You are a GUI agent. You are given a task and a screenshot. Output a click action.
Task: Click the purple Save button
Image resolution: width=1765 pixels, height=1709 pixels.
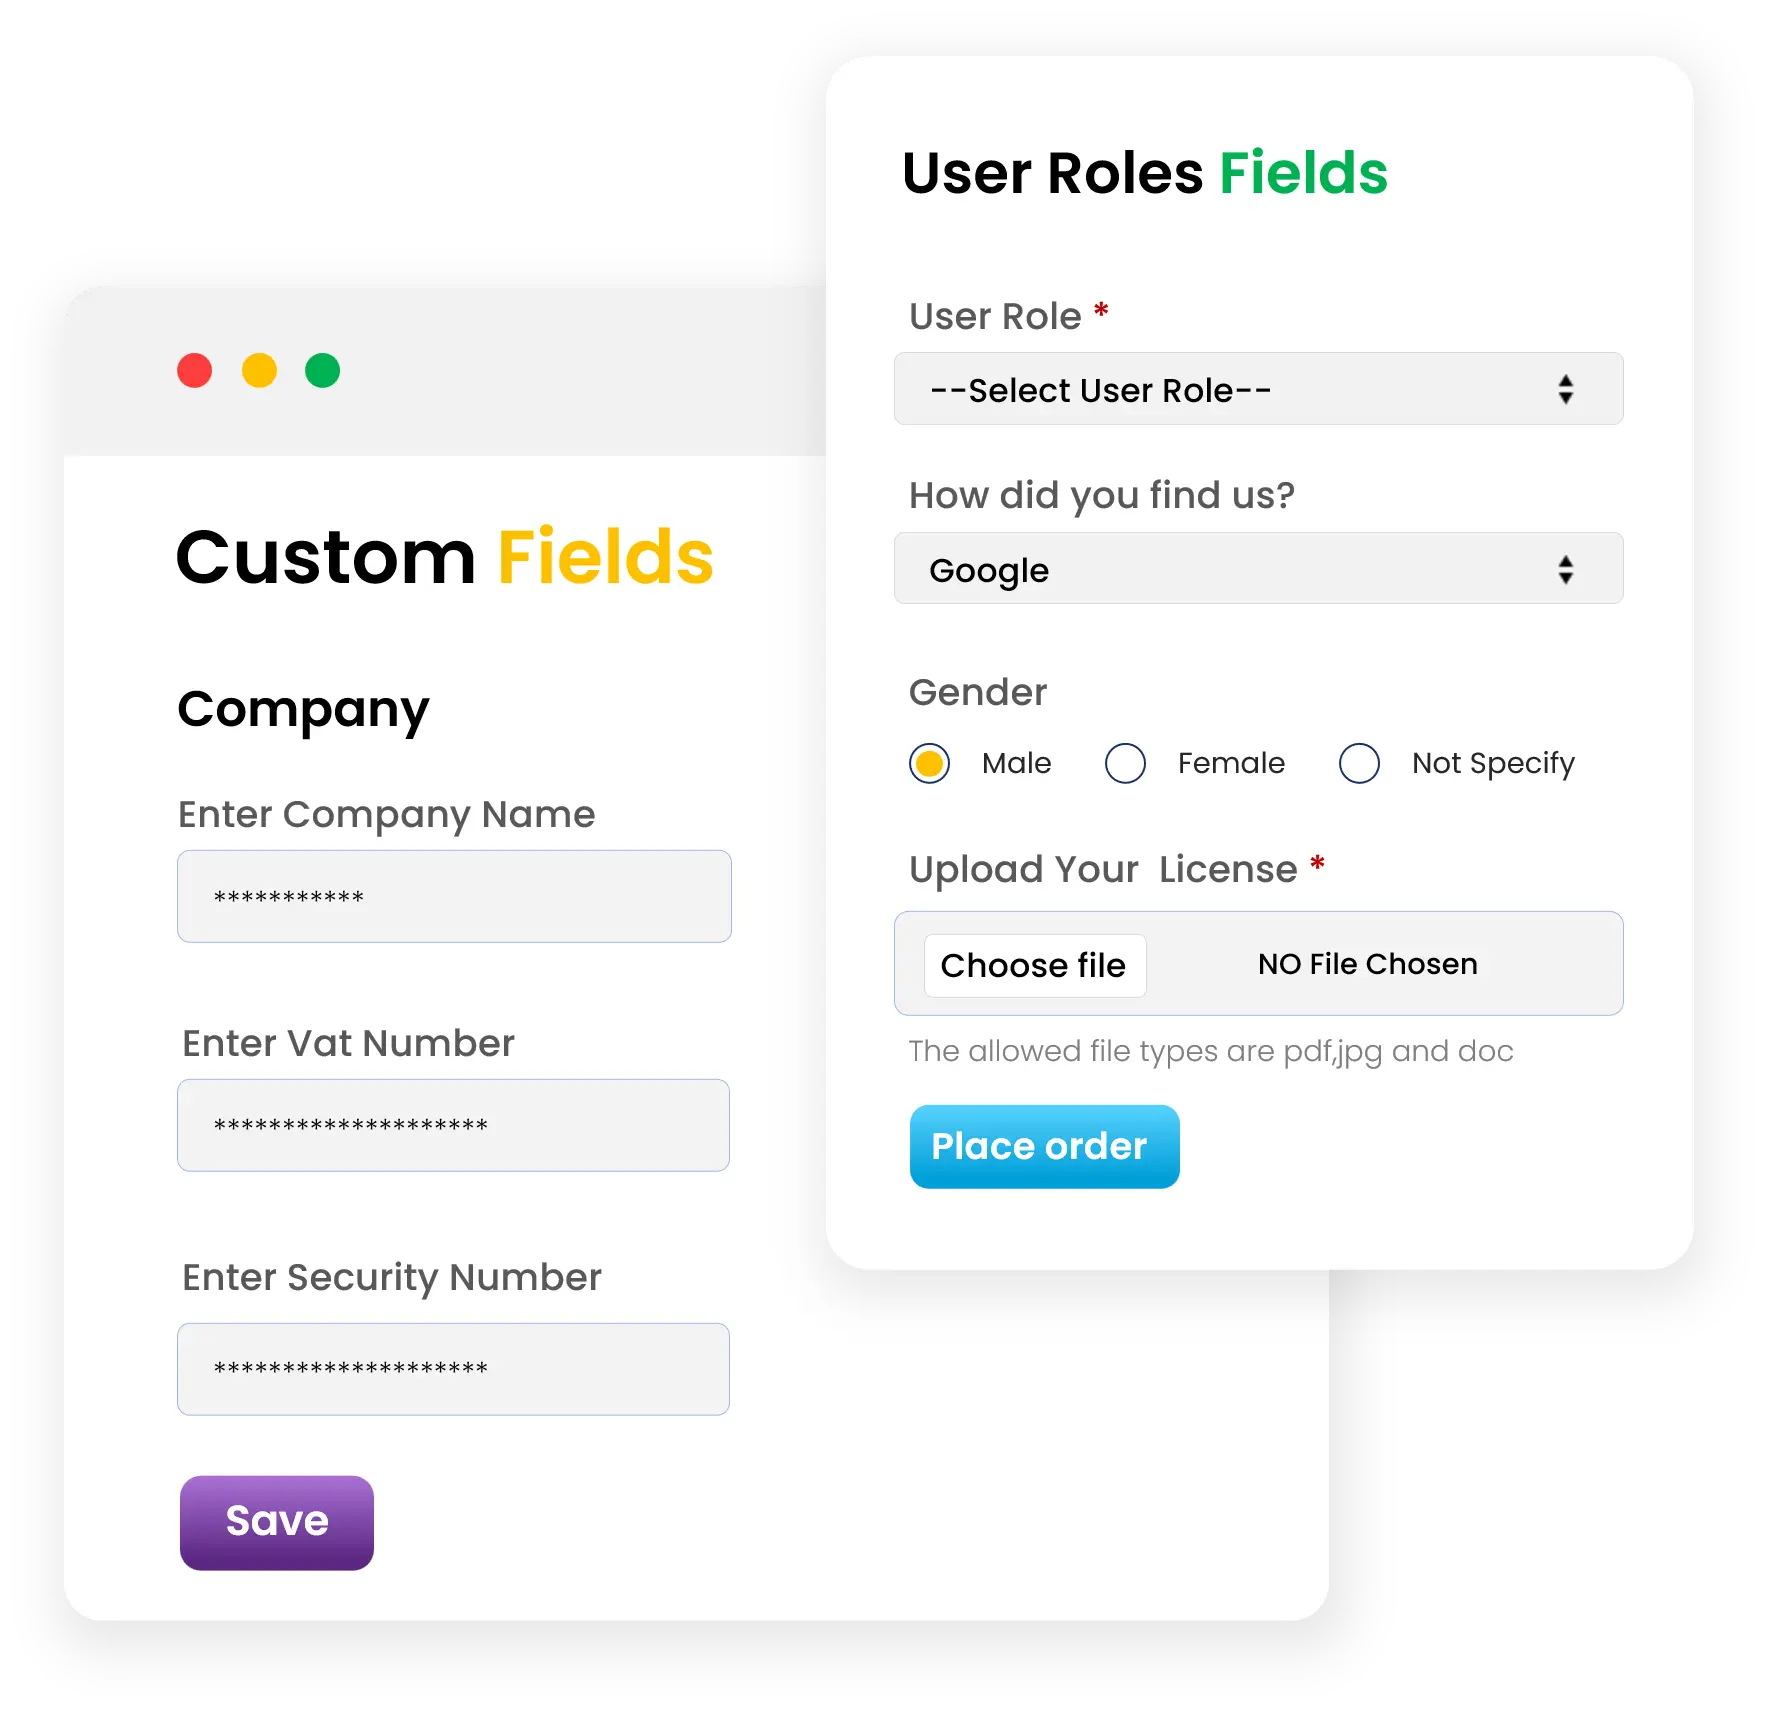click(277, 1522)
